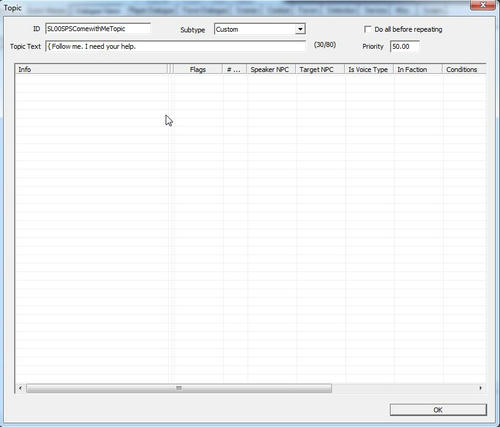The height and width of the screenshot is (427, 500).
Task: Click the horizontal scrollbar left arrow
Action: point(20,388)
